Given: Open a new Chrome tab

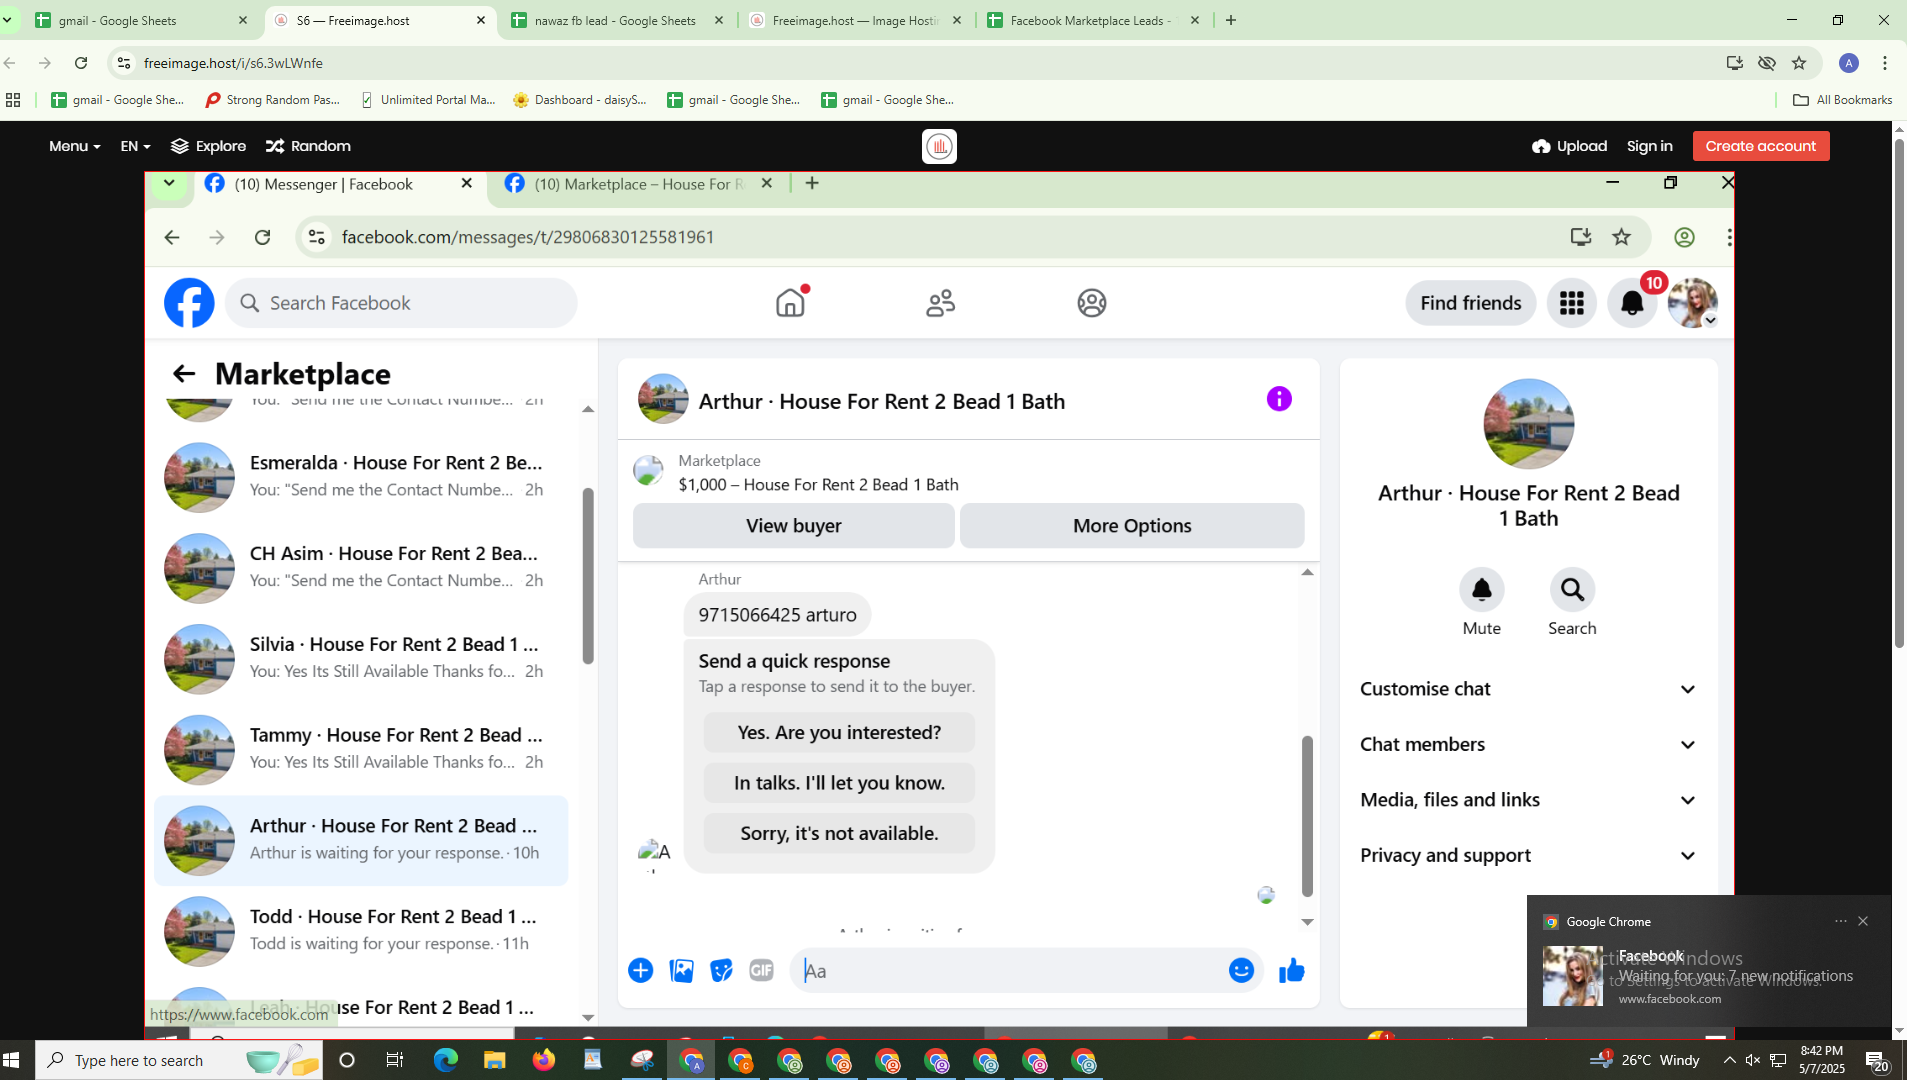Looking at the screenshot, I should coord(1231,20).
